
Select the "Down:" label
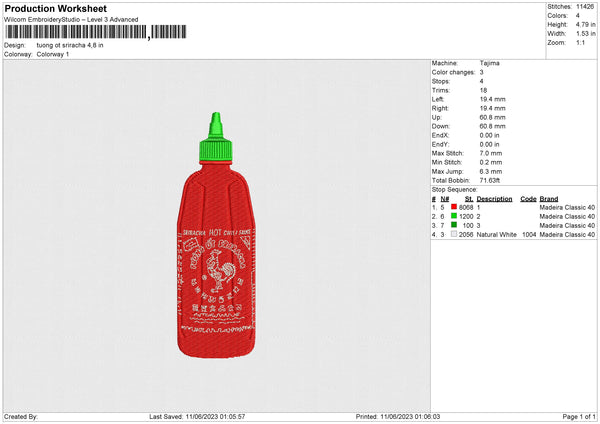[441, 126]
